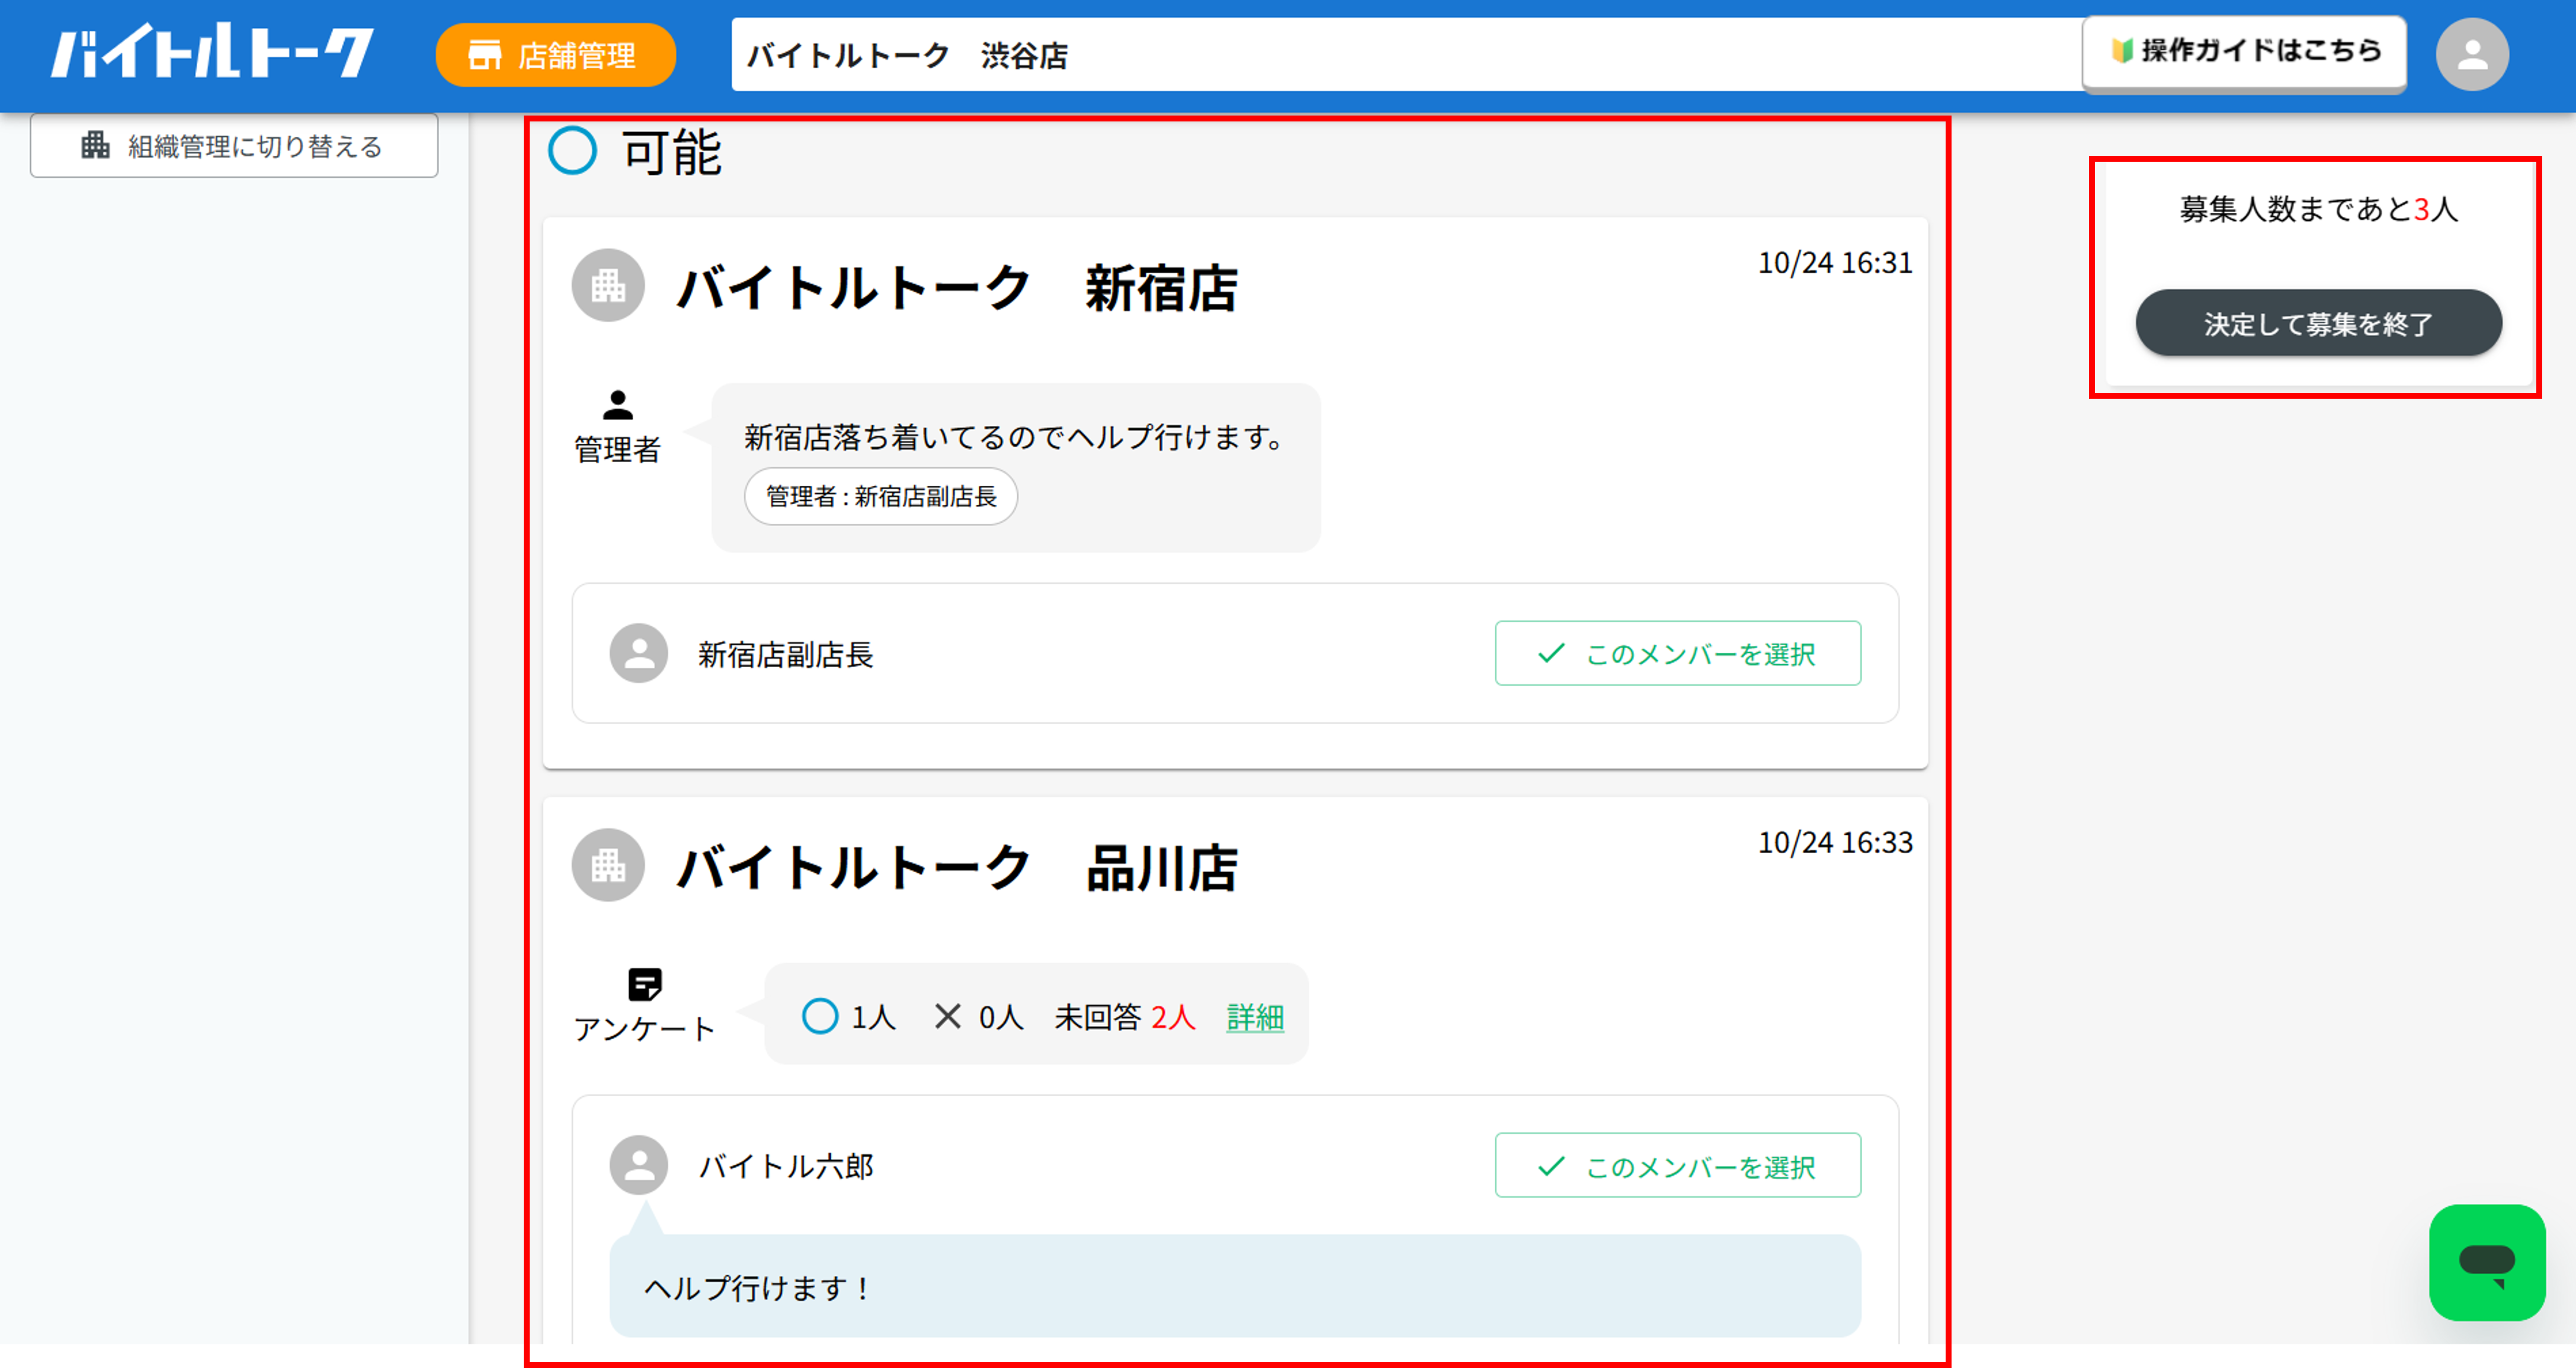2576x1368 pixels.
Task: Select member 新宿店副店長 with このメンバーを選択
Action: (x=1678, y=654)
